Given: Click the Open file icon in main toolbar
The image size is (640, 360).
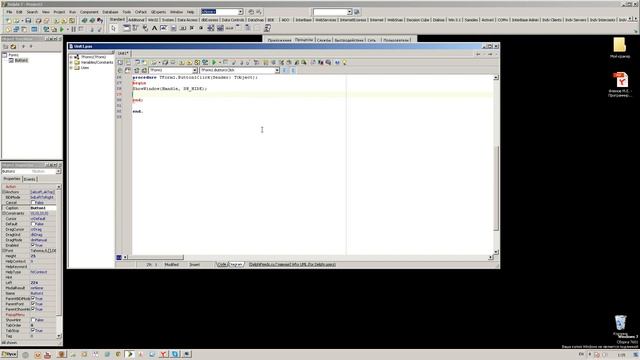Looking at the screenshot, I should coord(17,20).
